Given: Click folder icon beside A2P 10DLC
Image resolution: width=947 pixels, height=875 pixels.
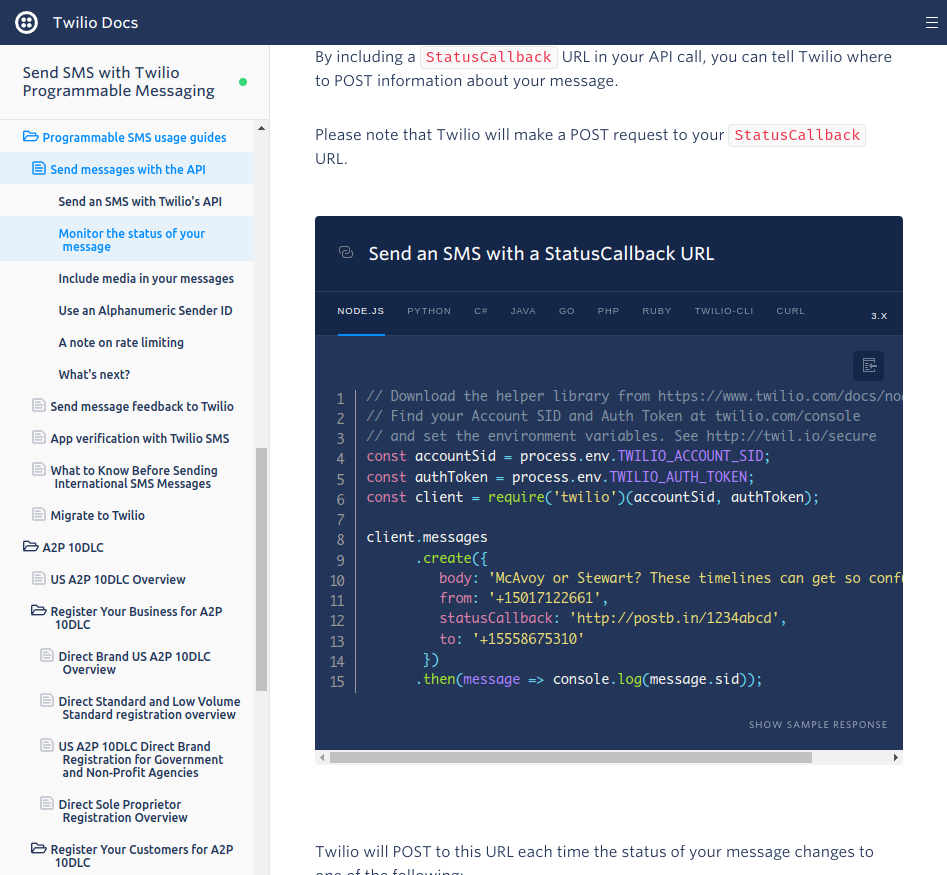Looking at the screenshot, I should (30, 546).
